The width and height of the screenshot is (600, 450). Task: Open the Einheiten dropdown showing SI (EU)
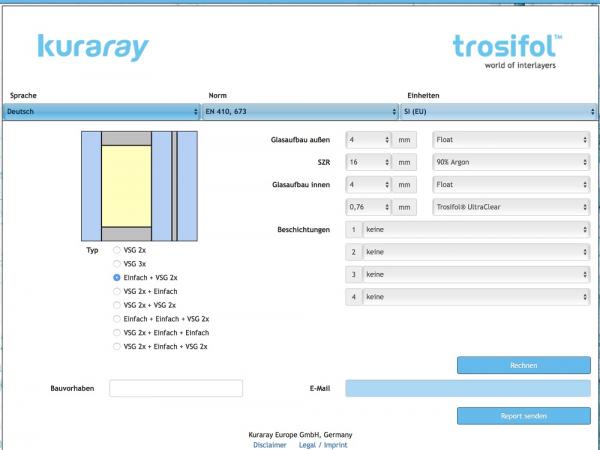tap(499, 112)
